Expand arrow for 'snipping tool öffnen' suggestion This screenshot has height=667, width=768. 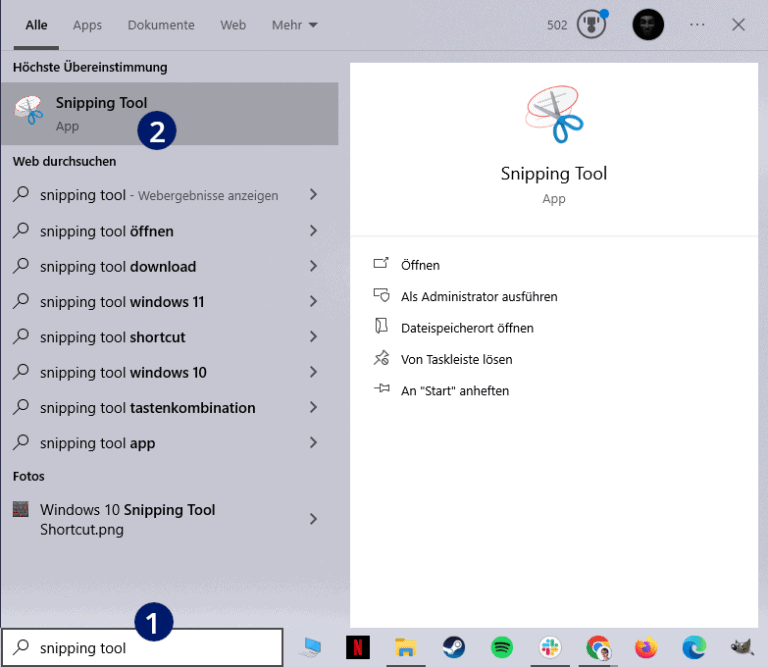click(313, 231)
